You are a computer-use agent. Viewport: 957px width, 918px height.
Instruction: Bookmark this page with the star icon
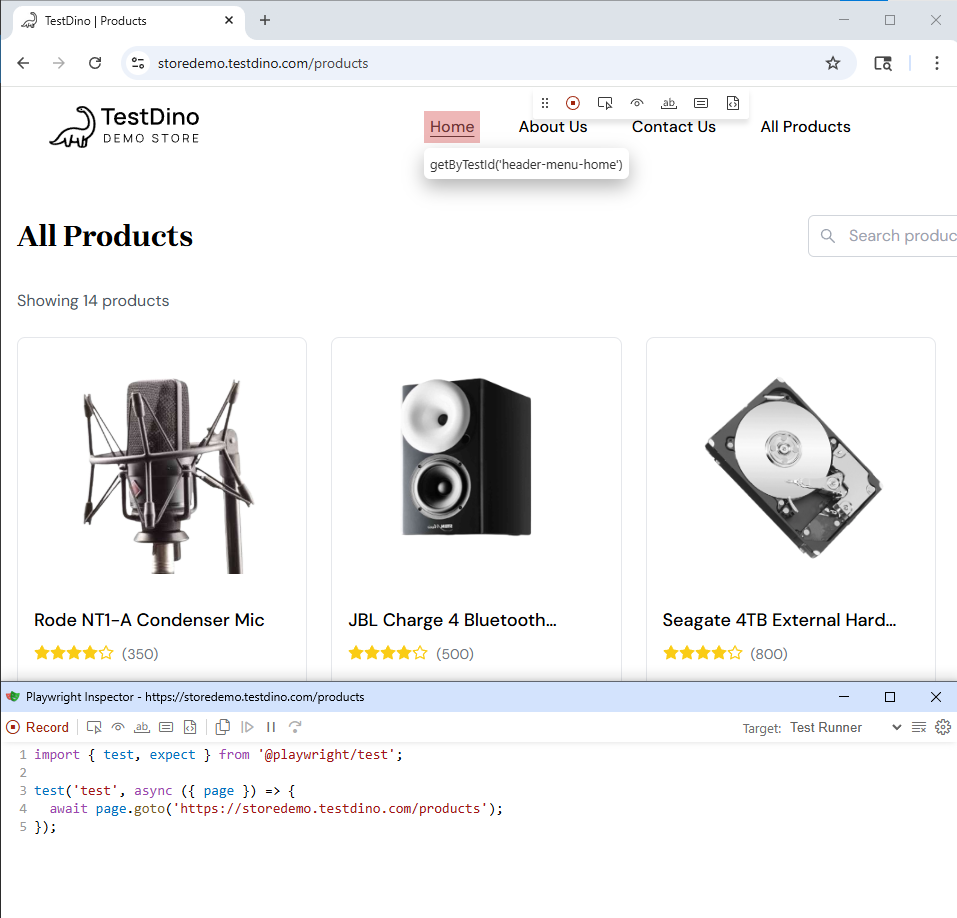[833, 63]
